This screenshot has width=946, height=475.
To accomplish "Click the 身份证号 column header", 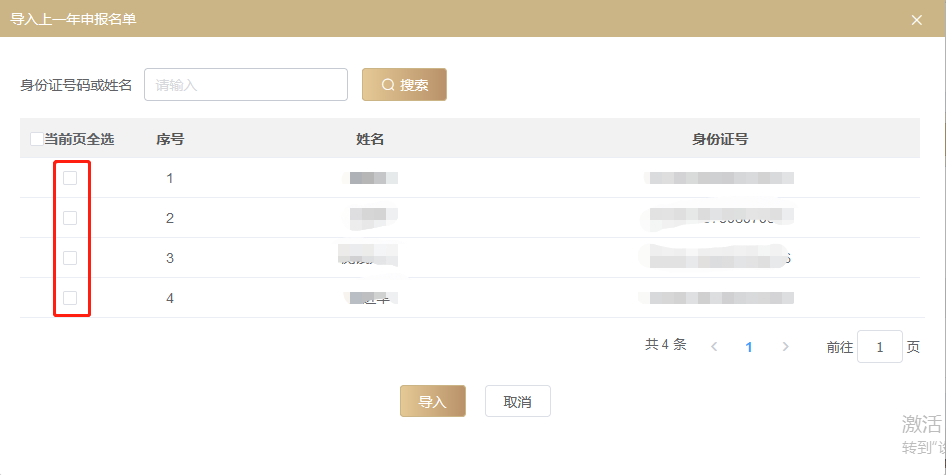I will click(x=720, y=139).
